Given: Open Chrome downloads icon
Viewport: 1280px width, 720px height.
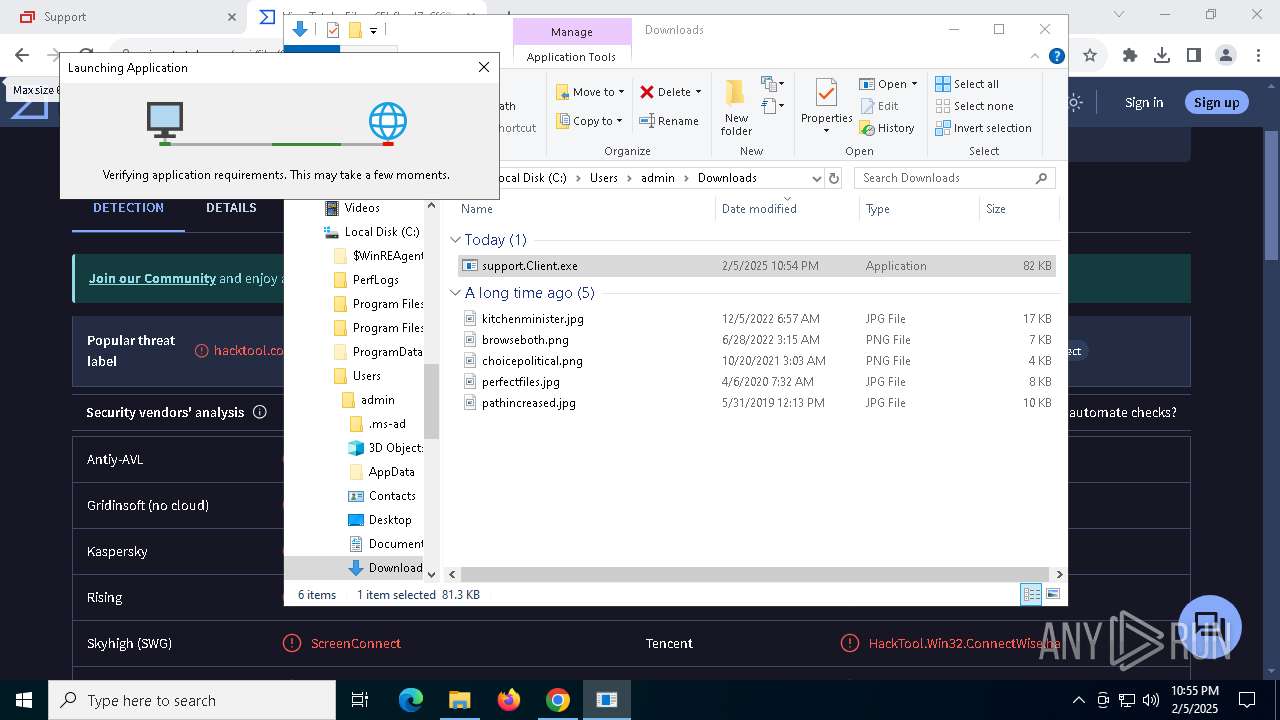Looking at the screenshot, I should pos(1162,56).
